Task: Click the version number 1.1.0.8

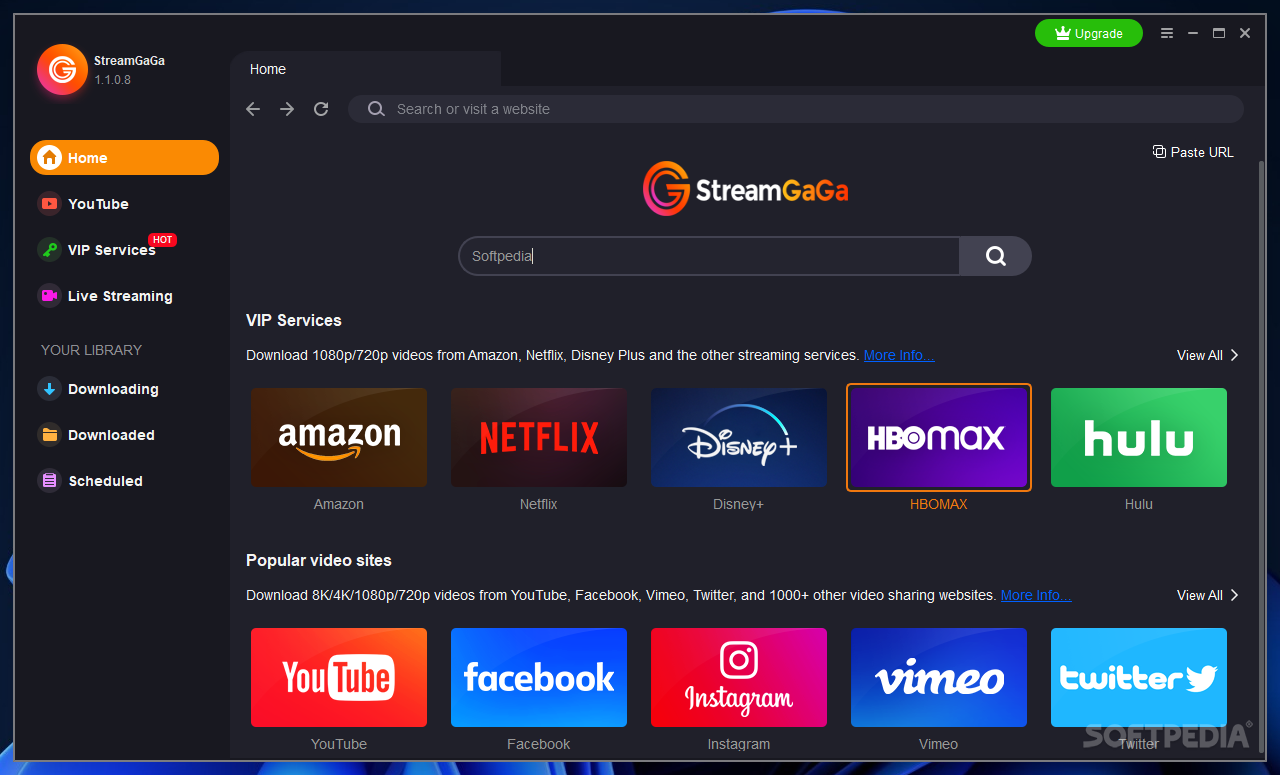Action: (x=113, y=80)
